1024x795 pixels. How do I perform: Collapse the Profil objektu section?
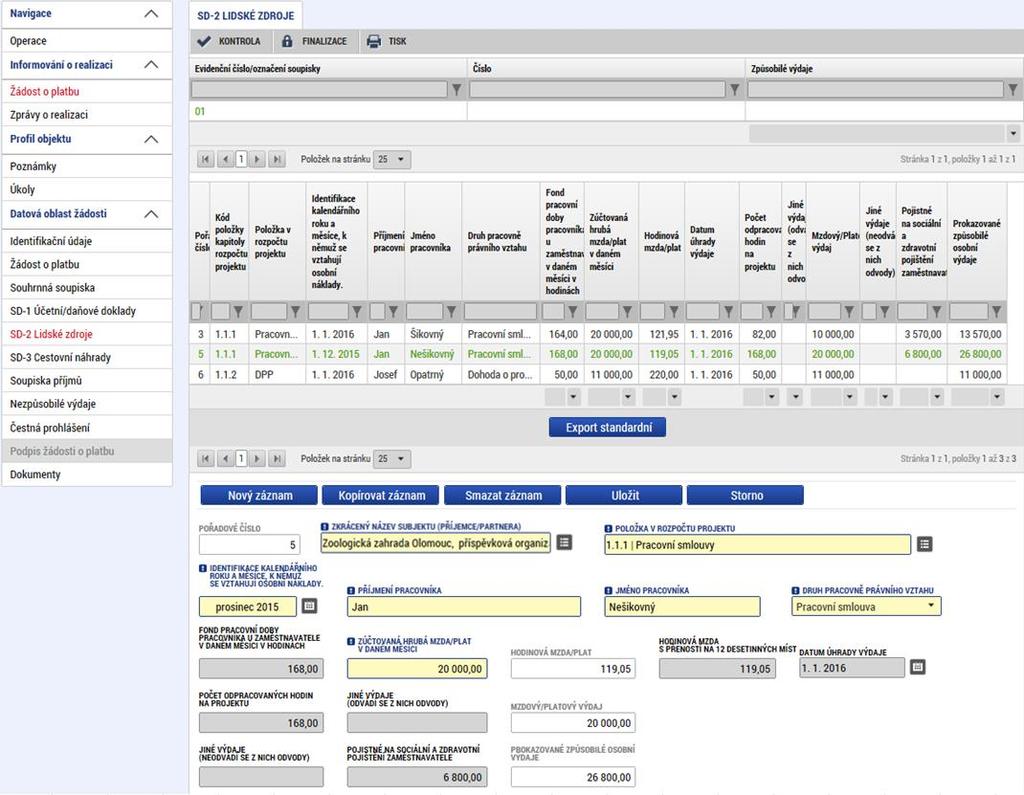(x=151, y=139)
